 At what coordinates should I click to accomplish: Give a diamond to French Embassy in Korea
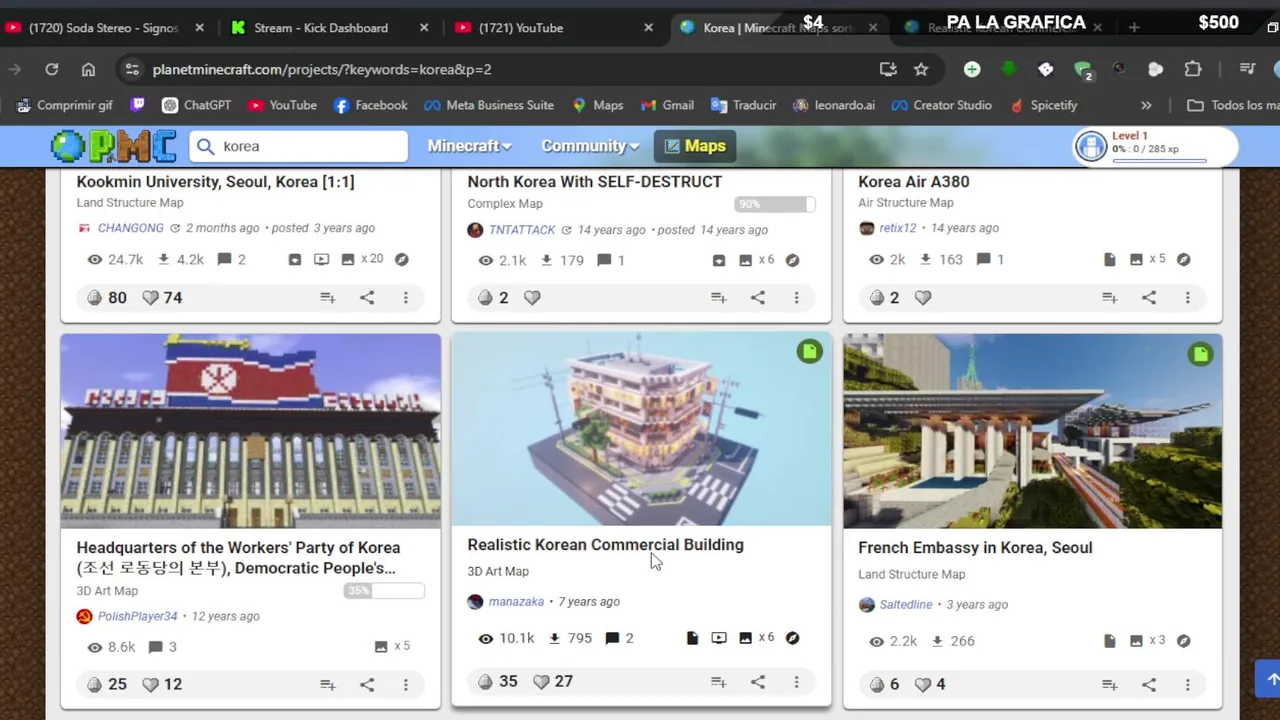tap(876, 685)
